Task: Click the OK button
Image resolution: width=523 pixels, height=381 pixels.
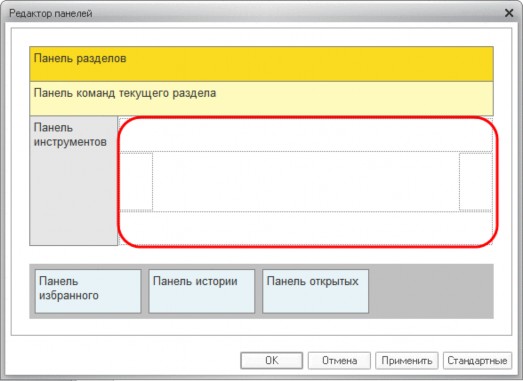Action: click(272, 361)
